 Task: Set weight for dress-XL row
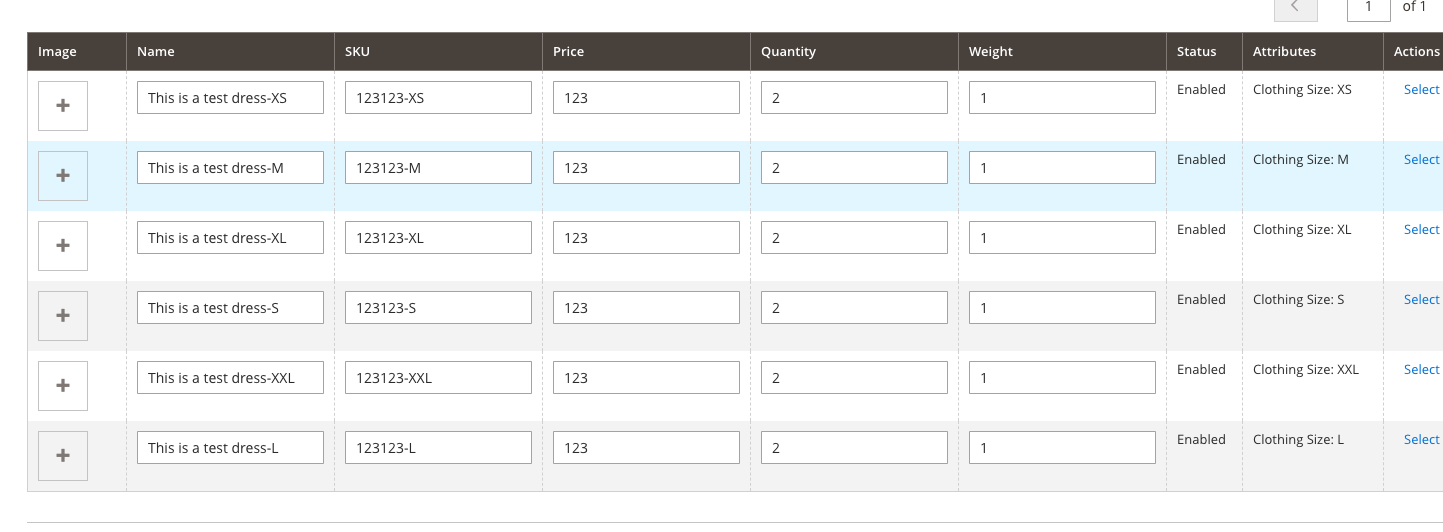click(1062, 238)
